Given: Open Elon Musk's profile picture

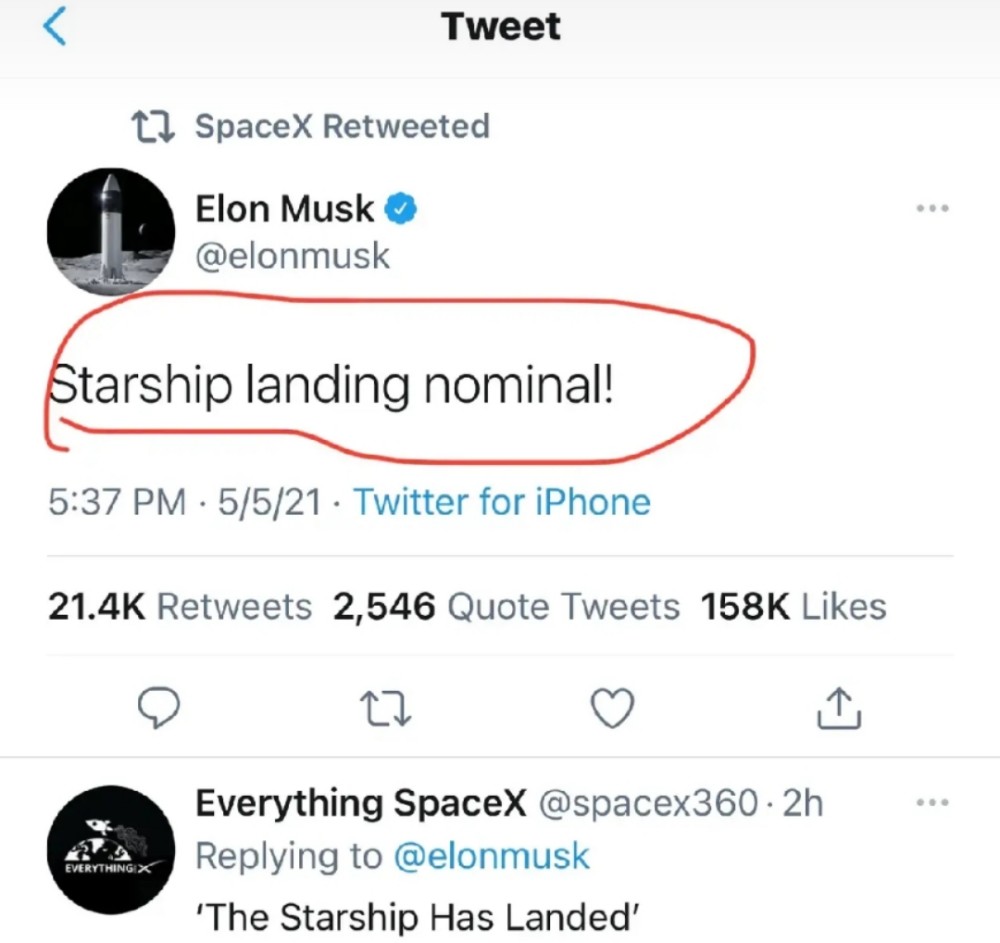Looking at the screenshot, I should tap(111, 232).
